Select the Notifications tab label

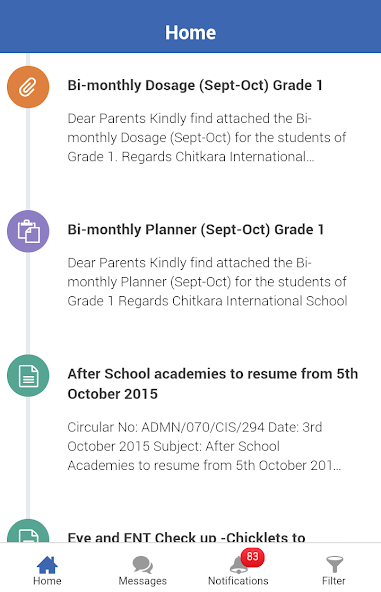pyautogui.click(x=238, y=581)
